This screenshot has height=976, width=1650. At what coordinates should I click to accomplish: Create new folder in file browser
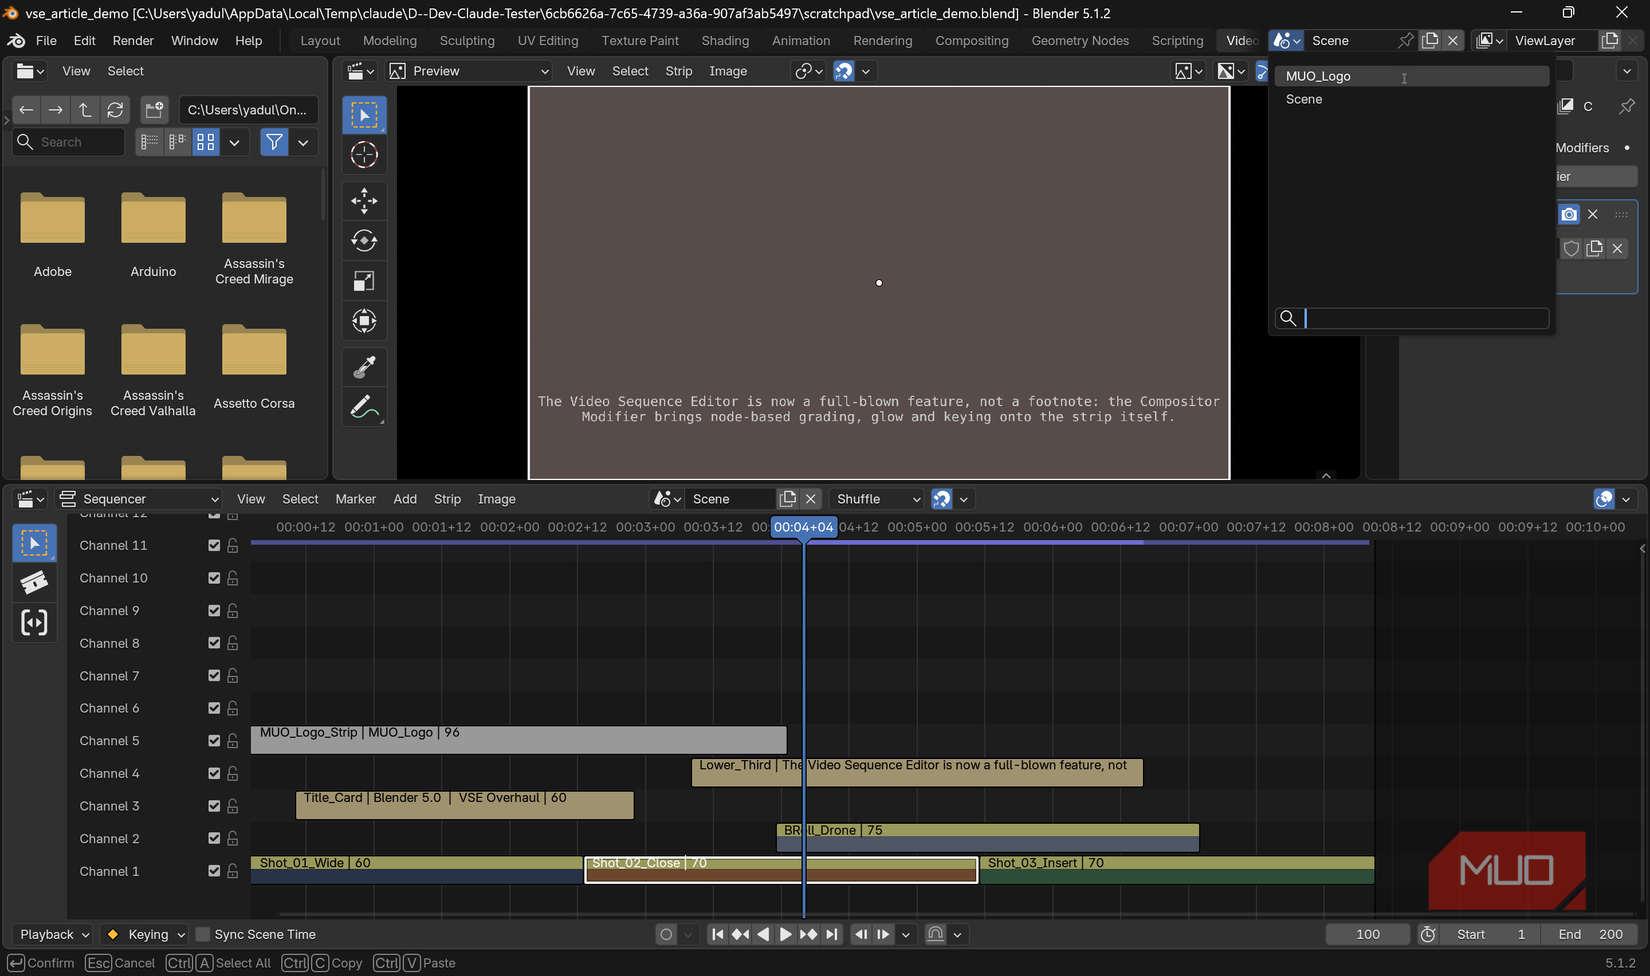(154, 110)
